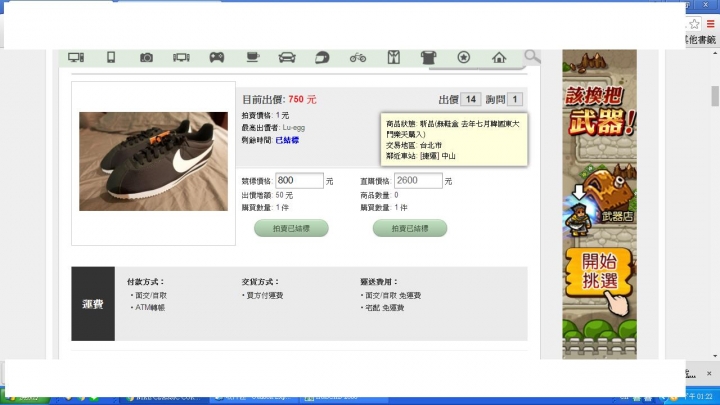Open the browser menu icon
The height and width of the screenshot is (405, 720).
710,24
